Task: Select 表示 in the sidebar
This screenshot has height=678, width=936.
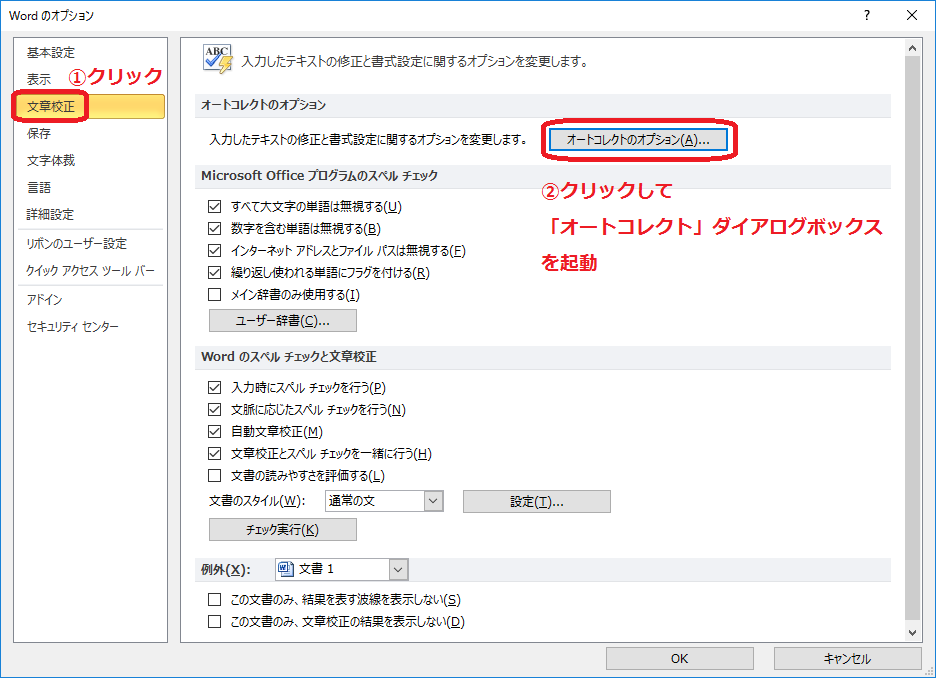Action: coord(40,78)
